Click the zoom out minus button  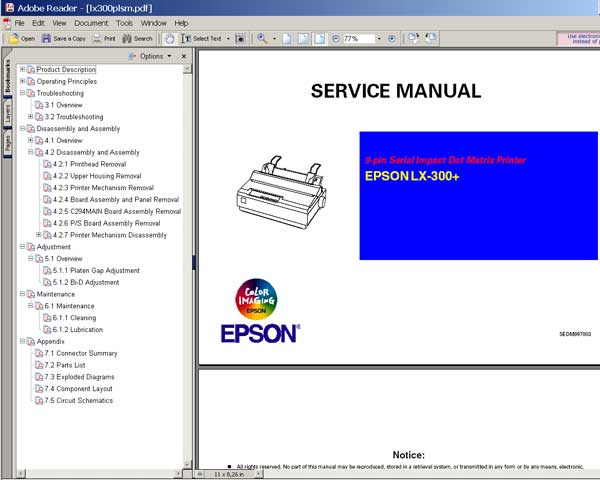click(x=336, y=39)
